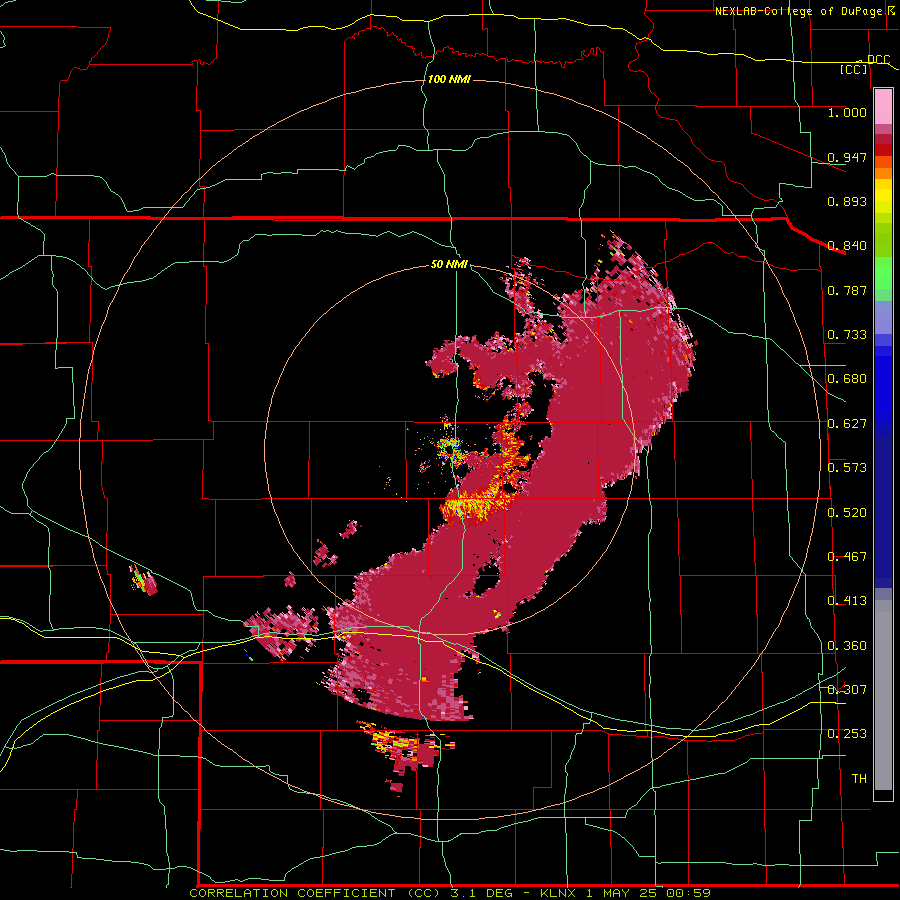Select the 0.360 scale value
900x900 pixels.
pyautogui.click(x=847, y=646)
